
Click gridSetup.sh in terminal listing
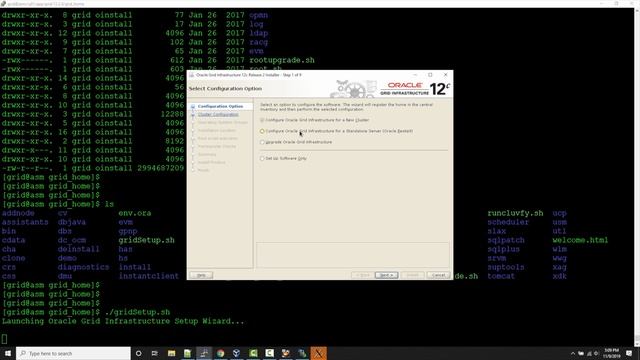(x=147, y=240)
